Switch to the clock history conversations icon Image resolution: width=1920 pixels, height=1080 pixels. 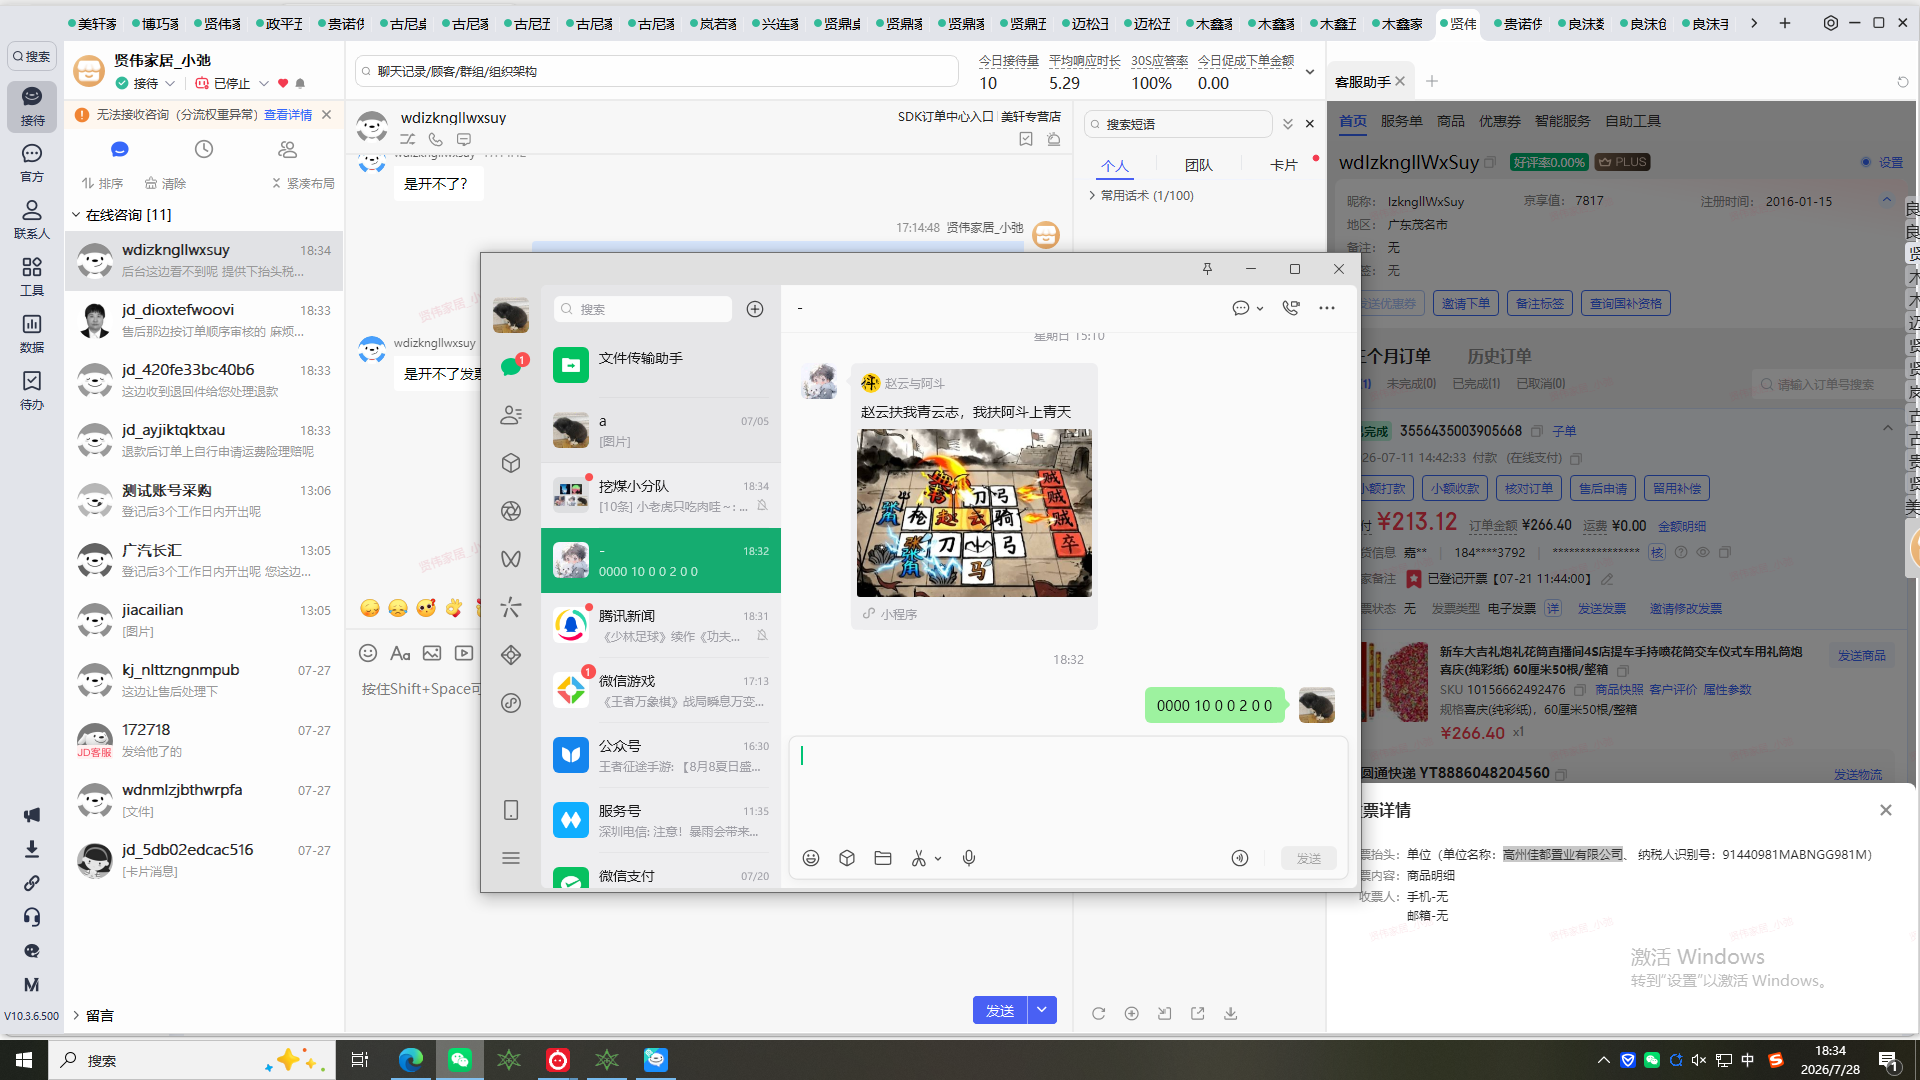(204, 149)
